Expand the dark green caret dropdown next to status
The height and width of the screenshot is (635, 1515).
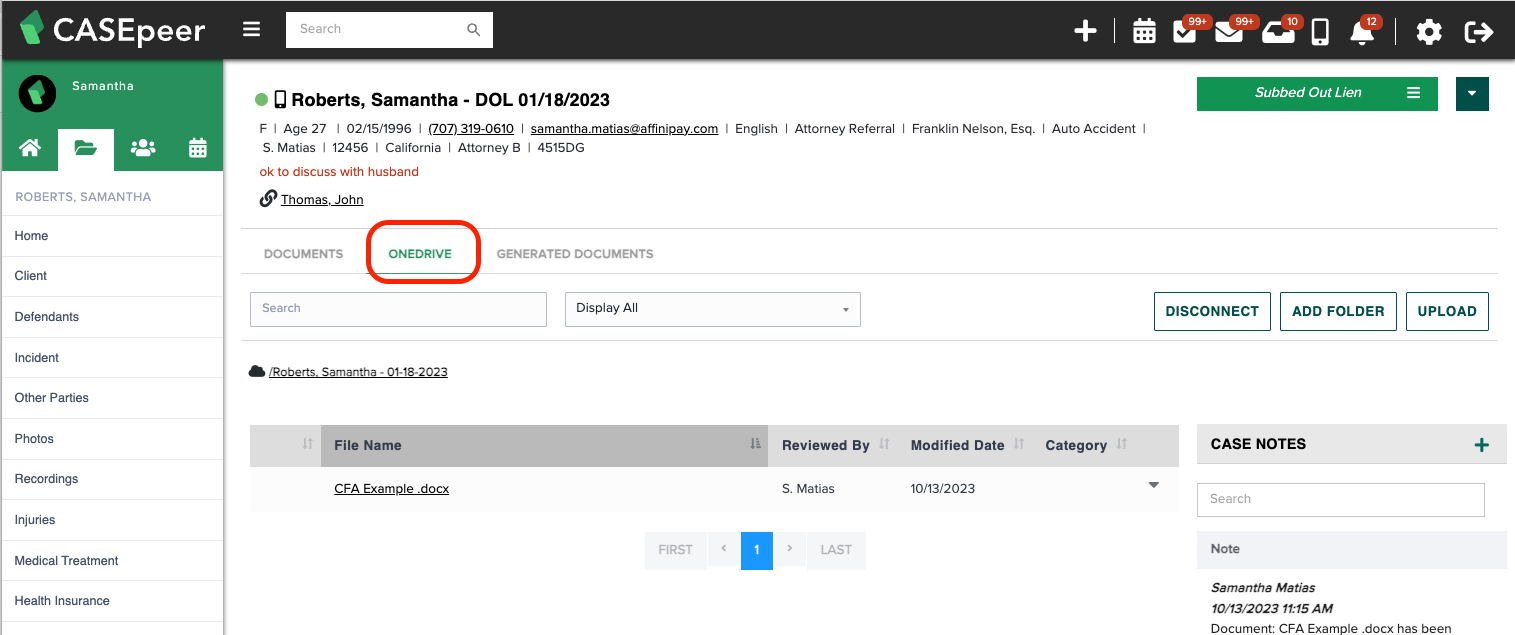click(1472, 94)
